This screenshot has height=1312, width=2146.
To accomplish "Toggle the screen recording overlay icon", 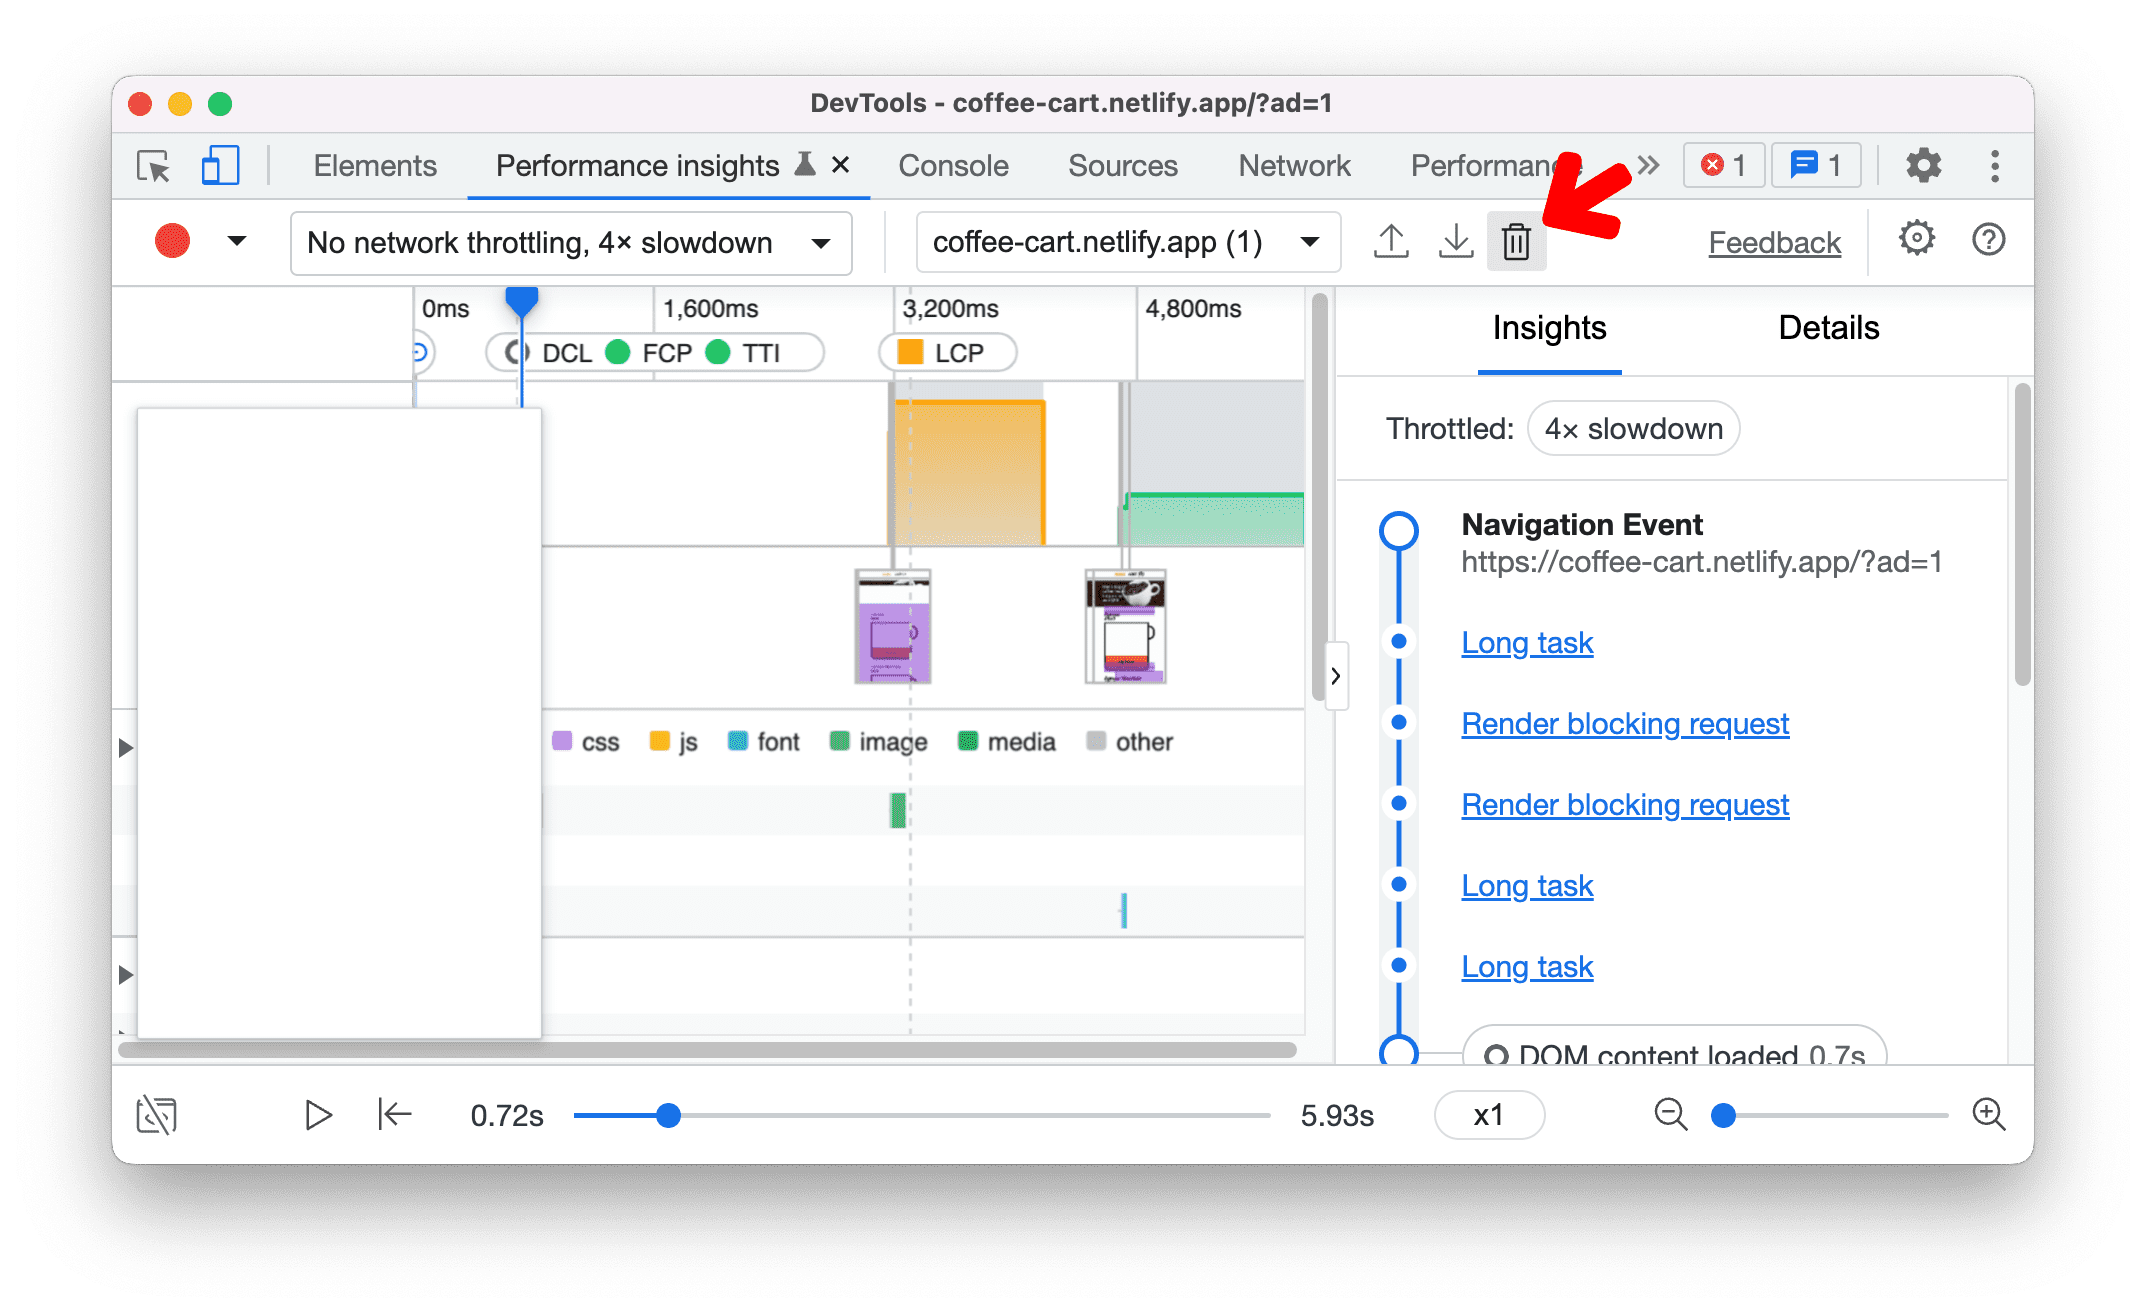I will click(158, 1114).
